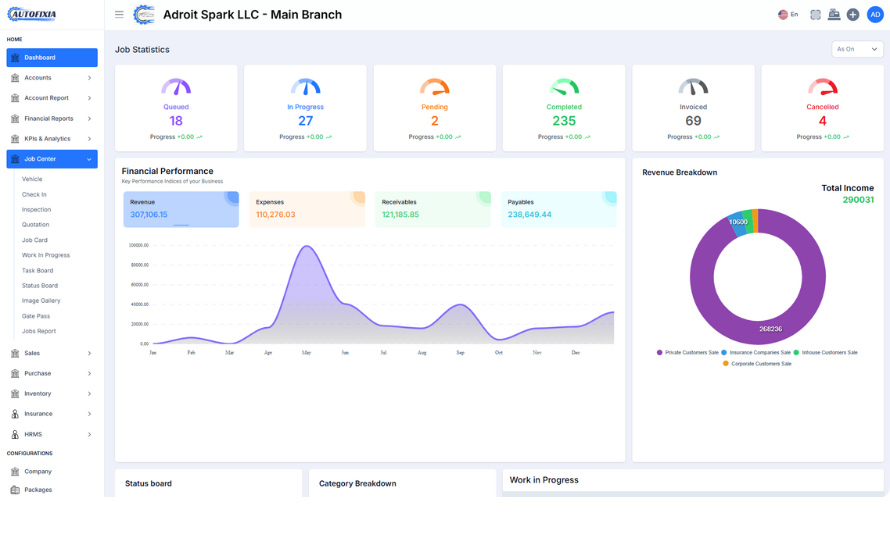Toggle Private Customers Sale legend series
The image size is (890, 550).
(x=690, y=352)
